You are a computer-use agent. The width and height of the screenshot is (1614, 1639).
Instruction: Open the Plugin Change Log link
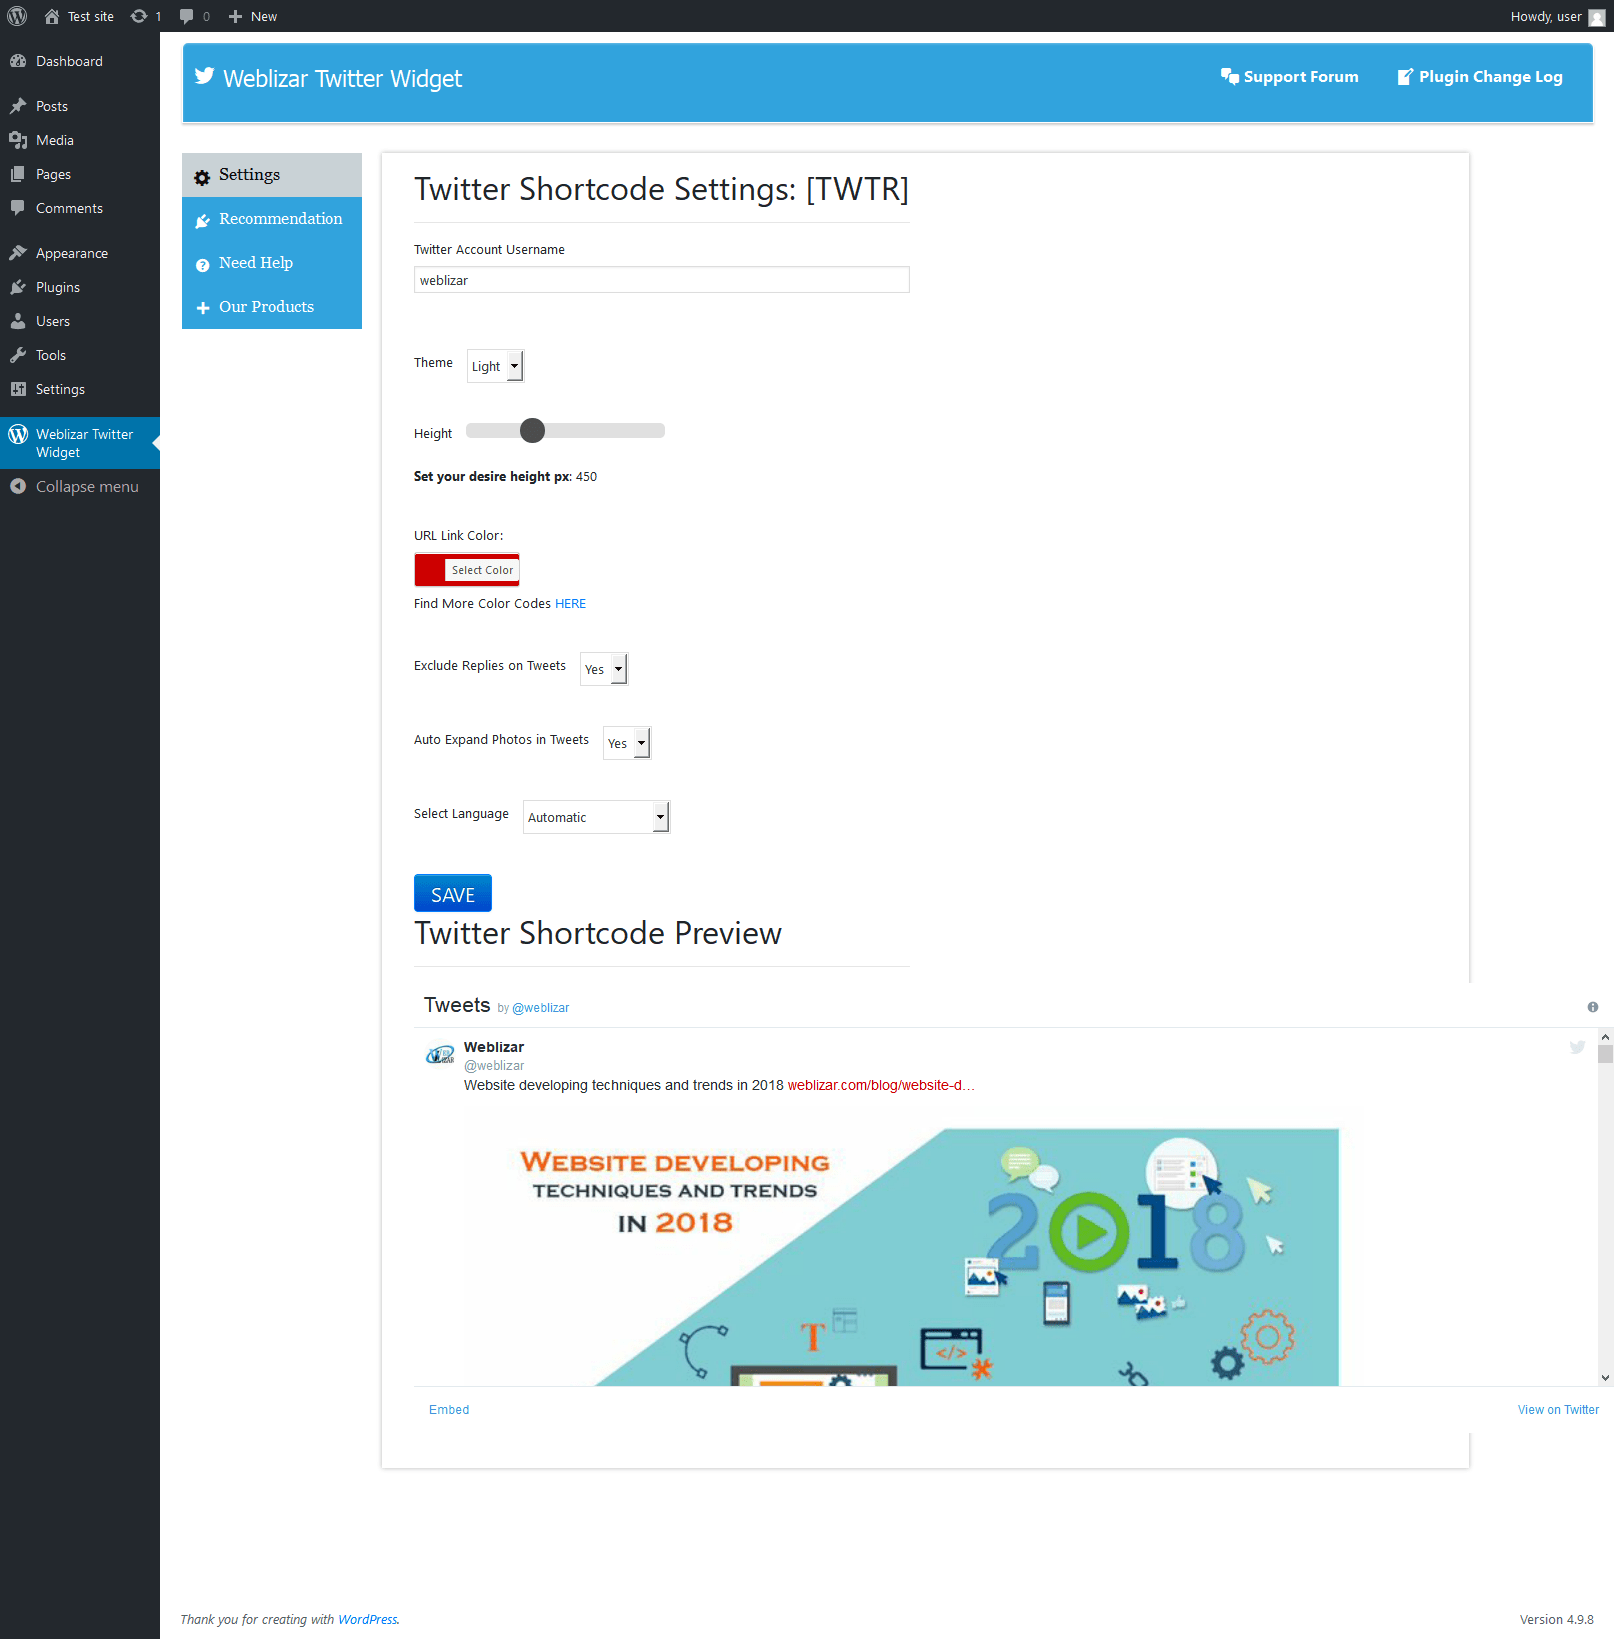click(1479, 77)
